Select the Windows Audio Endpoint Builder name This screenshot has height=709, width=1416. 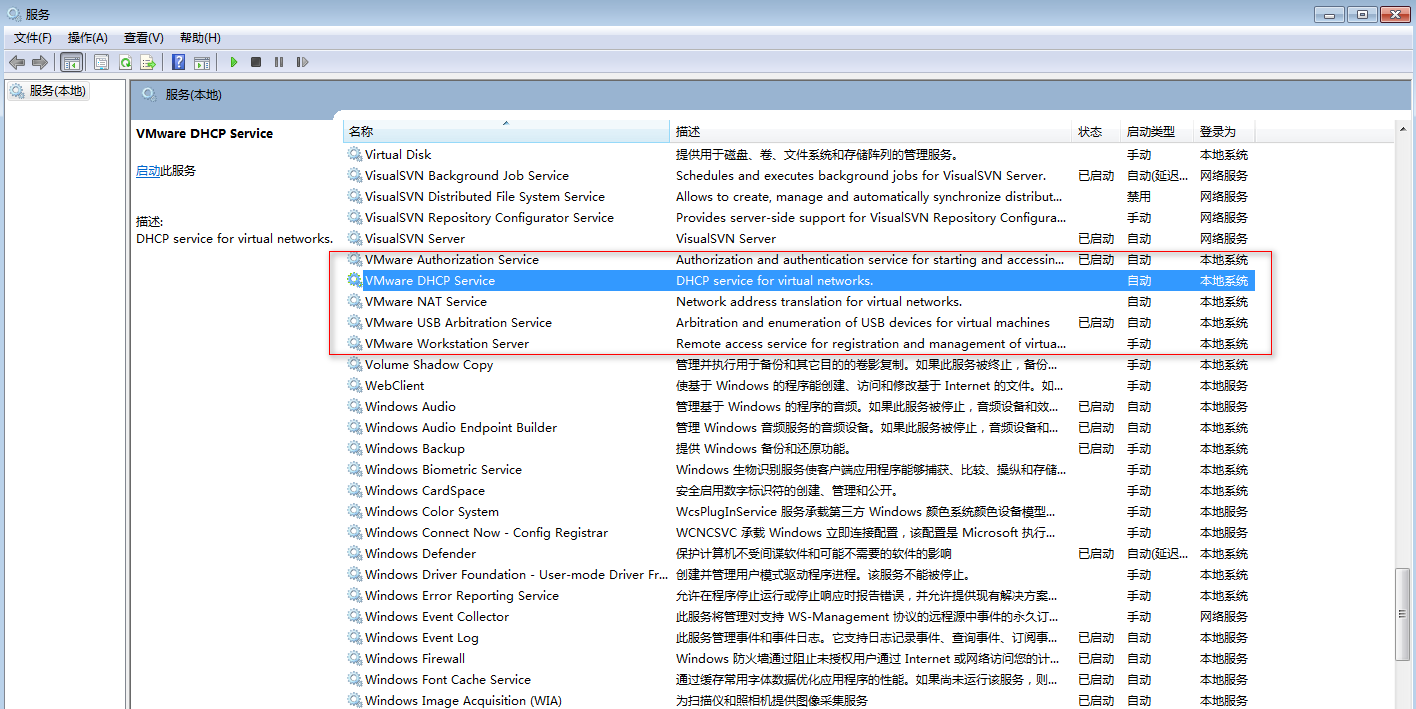tap(461, 427)
